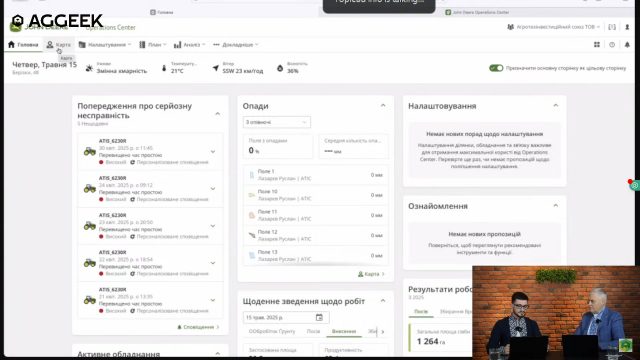The width and height of the screenshot is (640, 360).
Task: Click the humidity droplet icon
Action: pos(280,68)
